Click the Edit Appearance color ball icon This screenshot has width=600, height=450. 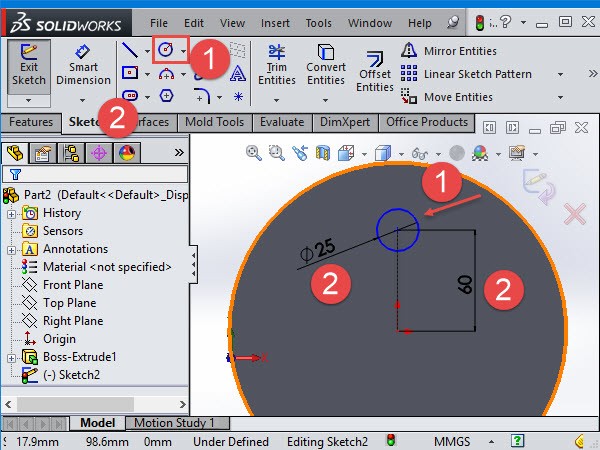480,153
